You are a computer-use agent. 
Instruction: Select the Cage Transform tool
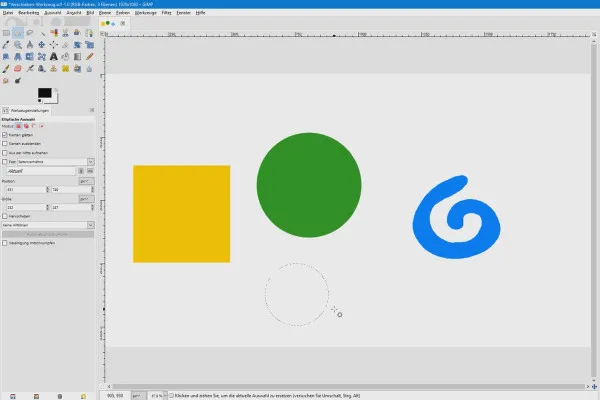[x=42, y=57]
